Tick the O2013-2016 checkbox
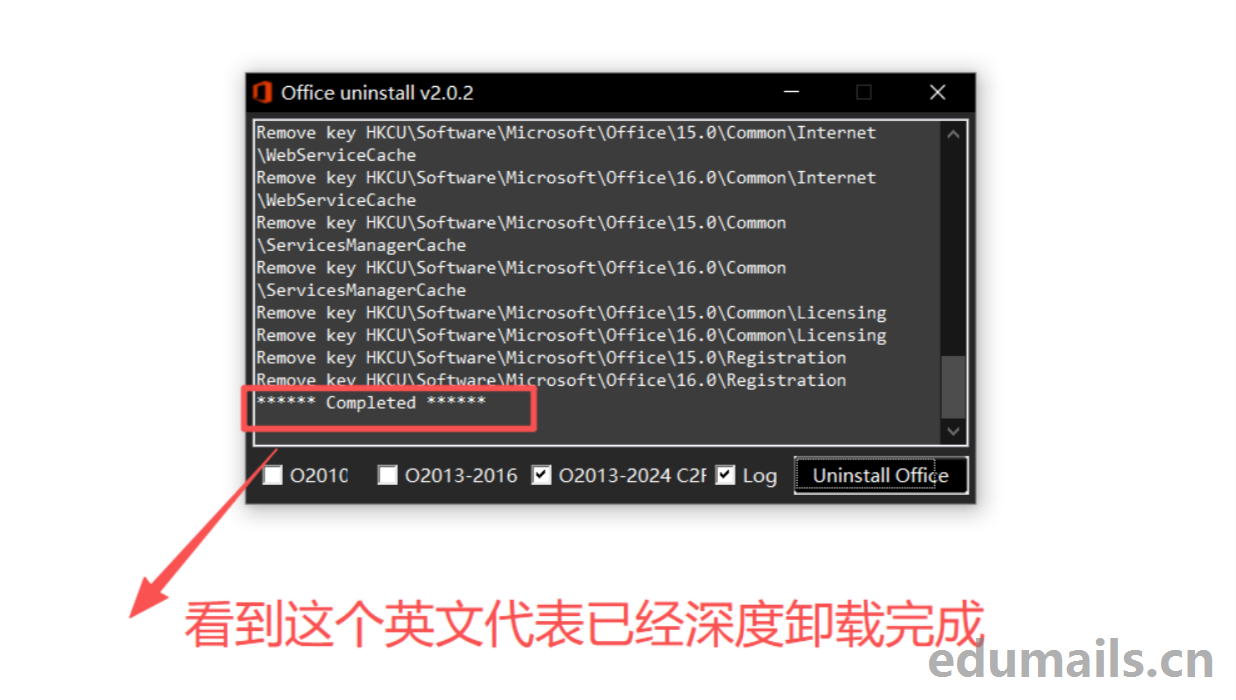The image size is (1236, 700). coord(388,475)
